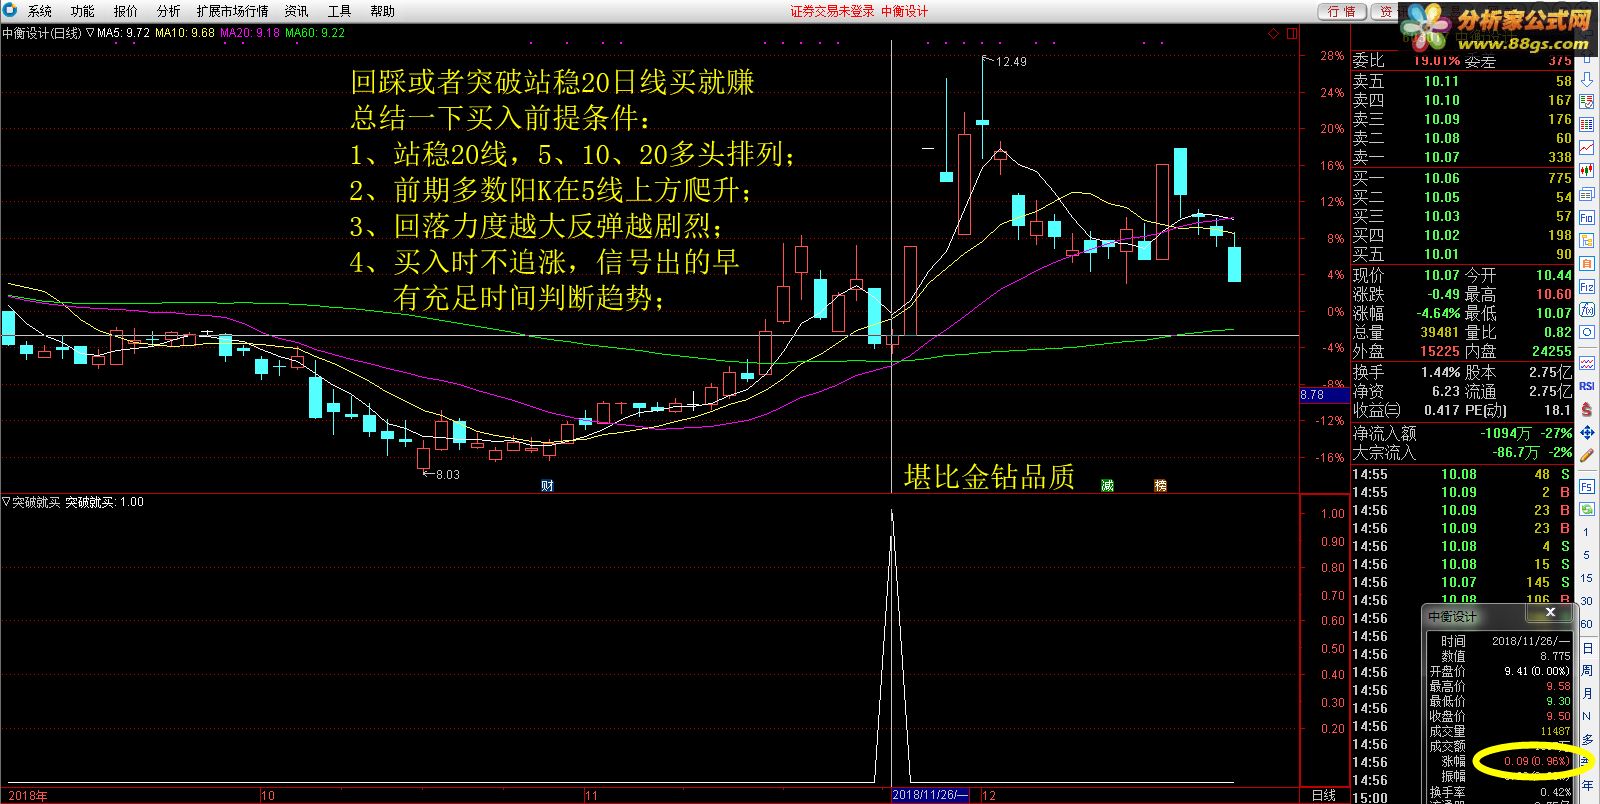Open the 分析 menu

[168, 11]
